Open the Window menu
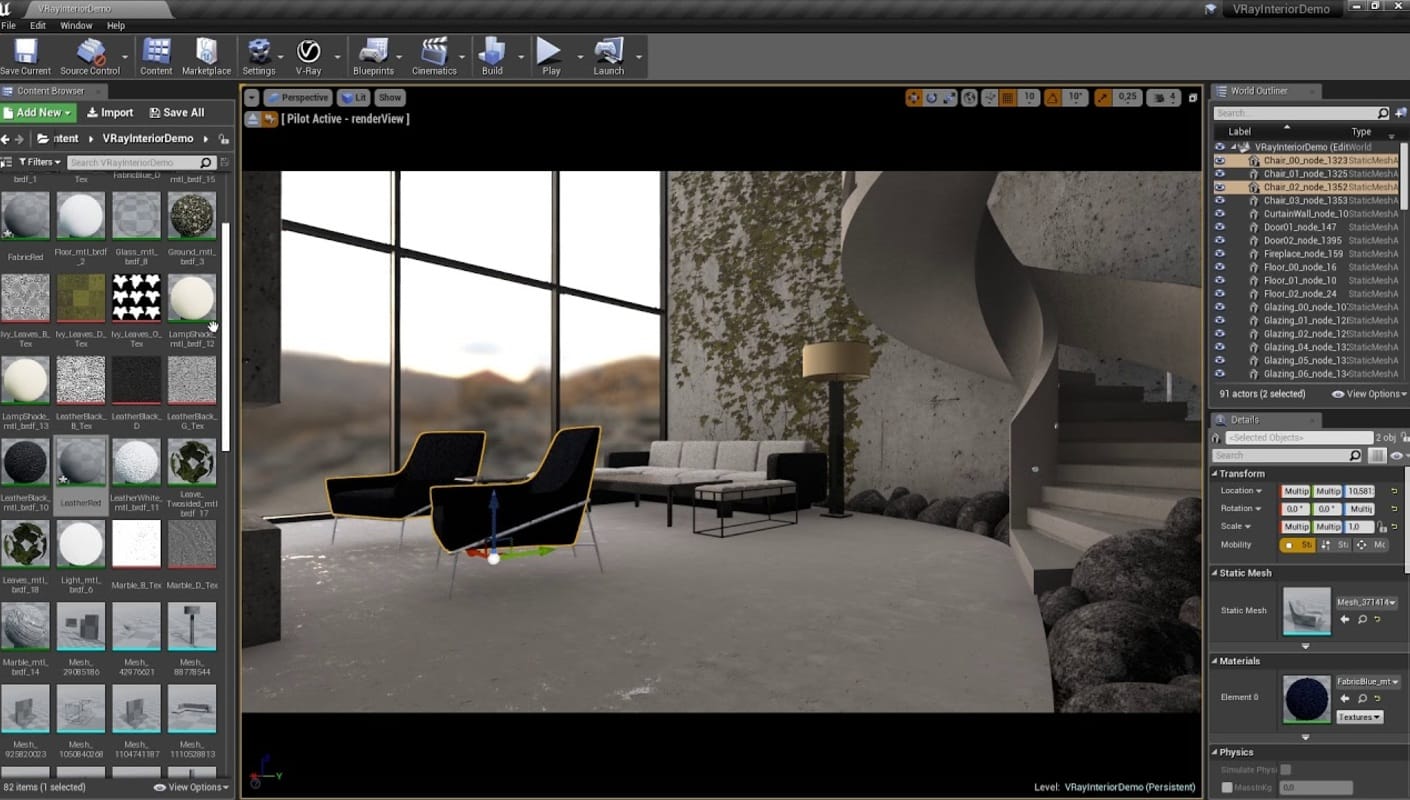 click(76, 25)
